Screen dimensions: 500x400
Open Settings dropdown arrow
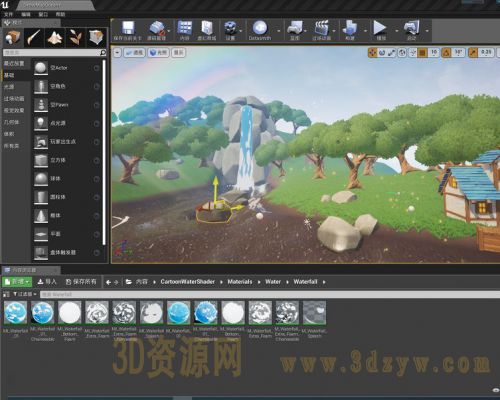coord(241,30)
